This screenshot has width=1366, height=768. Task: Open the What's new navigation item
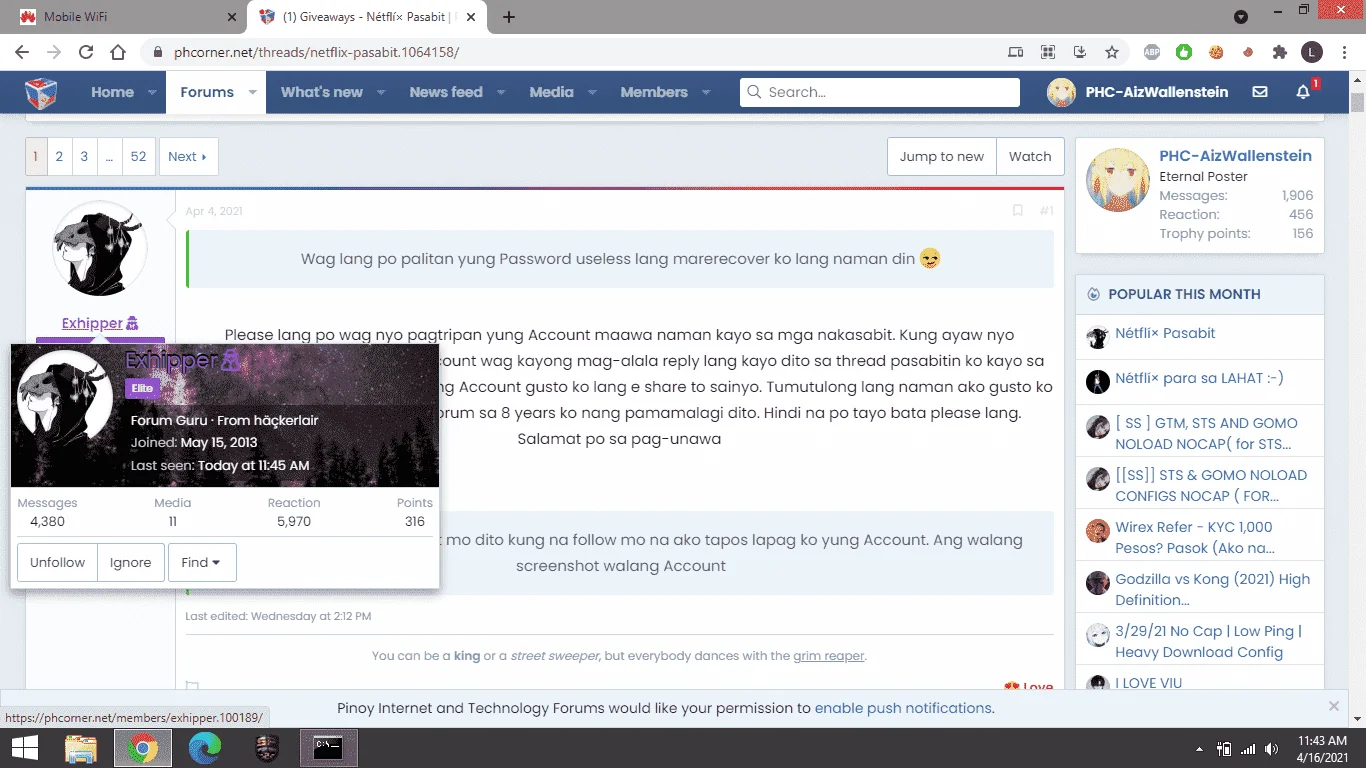[x=322, y=92]
